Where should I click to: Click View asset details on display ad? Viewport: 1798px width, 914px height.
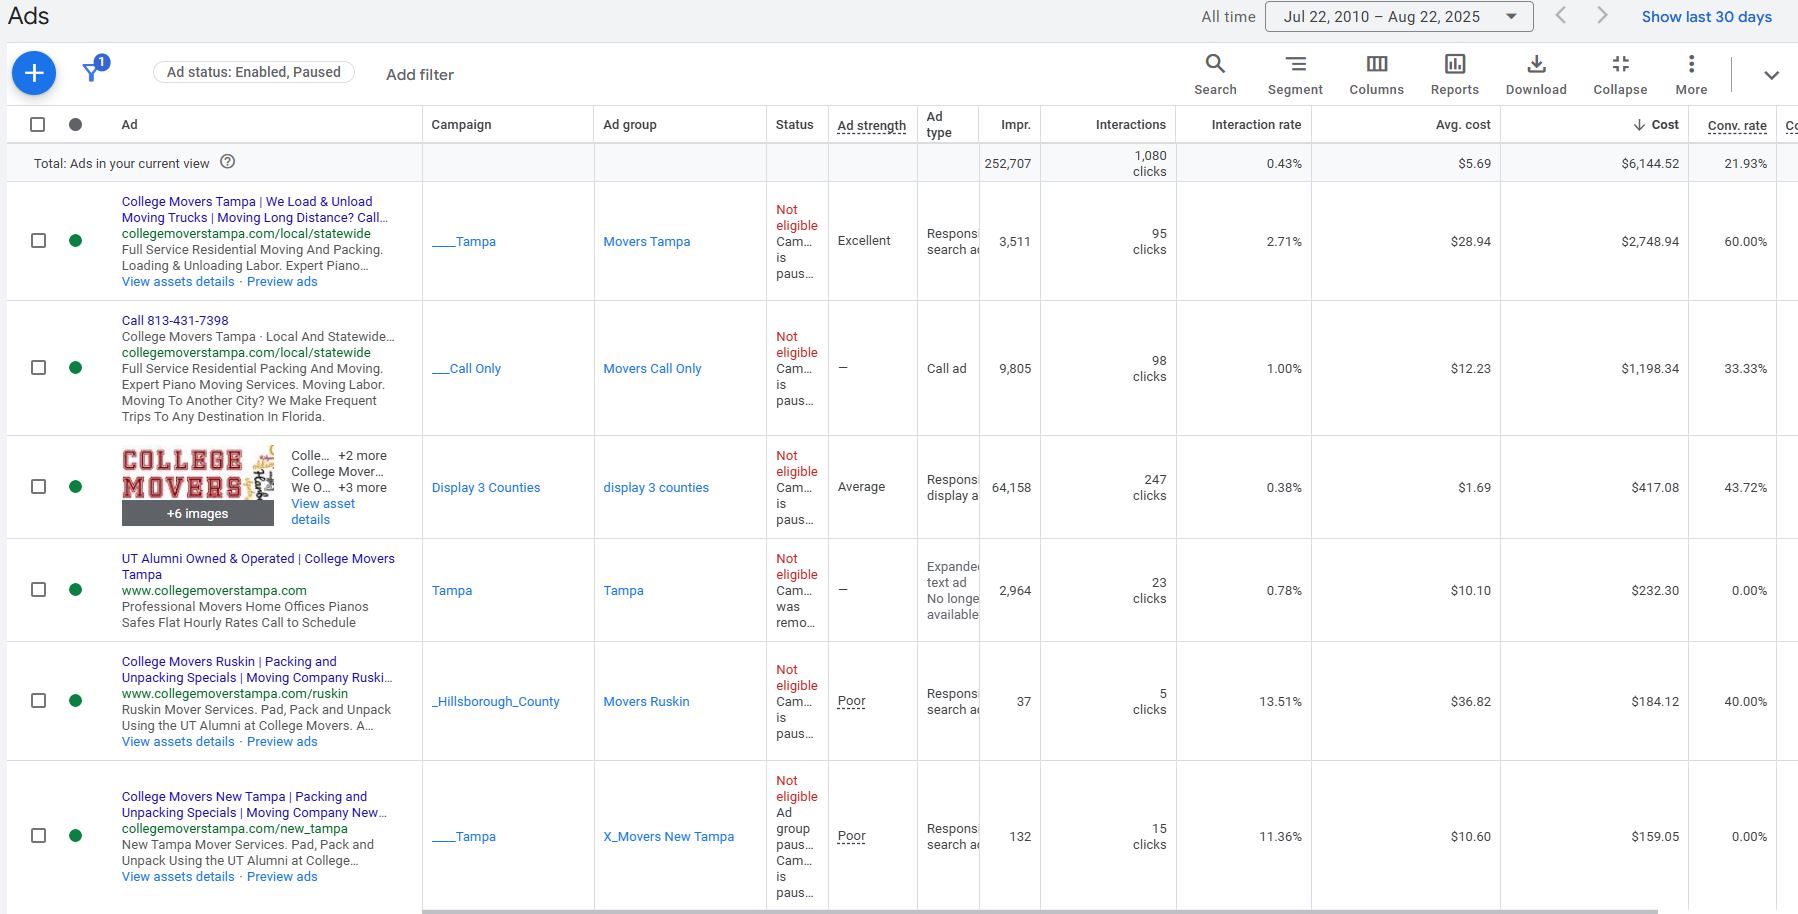click(x=323, y=511)
